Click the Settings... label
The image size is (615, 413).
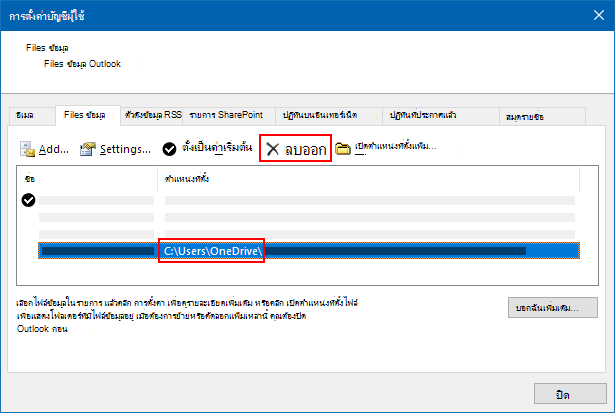click(x=125, y=149)
